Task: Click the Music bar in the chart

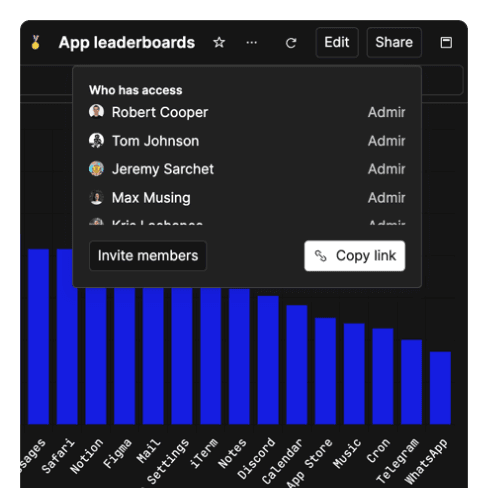Action: pos(354,374)
